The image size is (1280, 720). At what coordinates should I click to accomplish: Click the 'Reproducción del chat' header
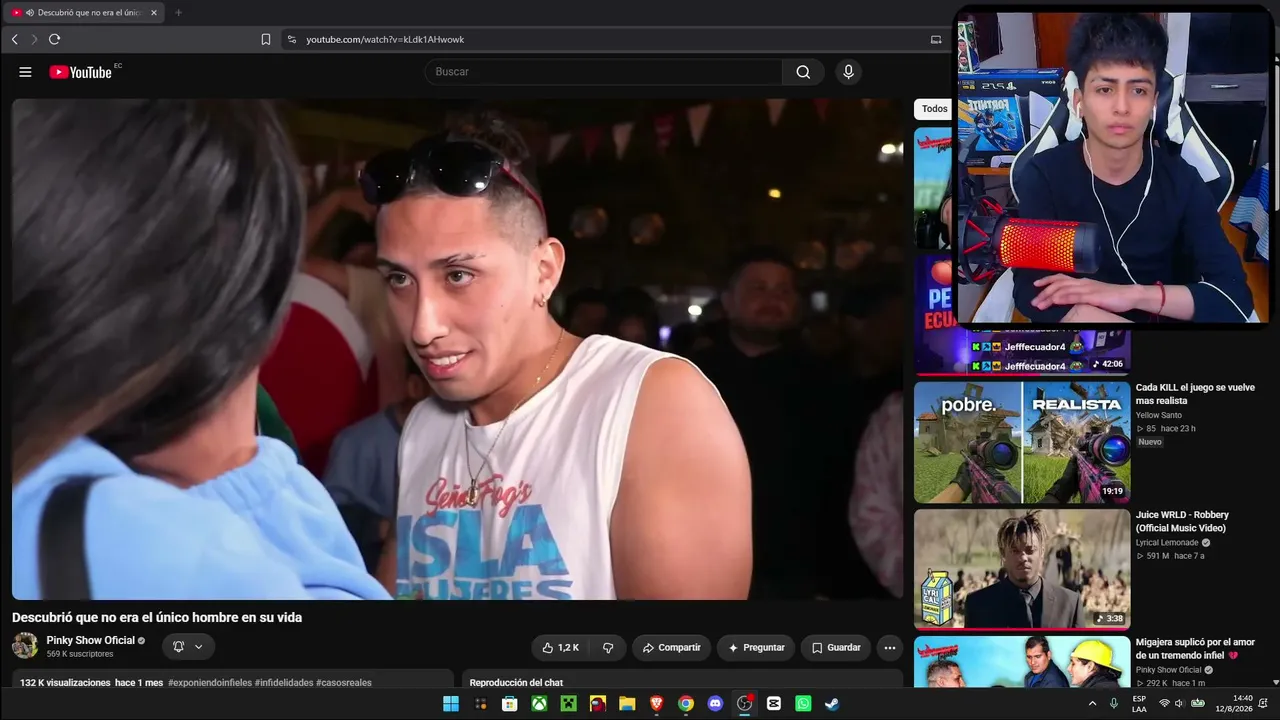point(516,683)
